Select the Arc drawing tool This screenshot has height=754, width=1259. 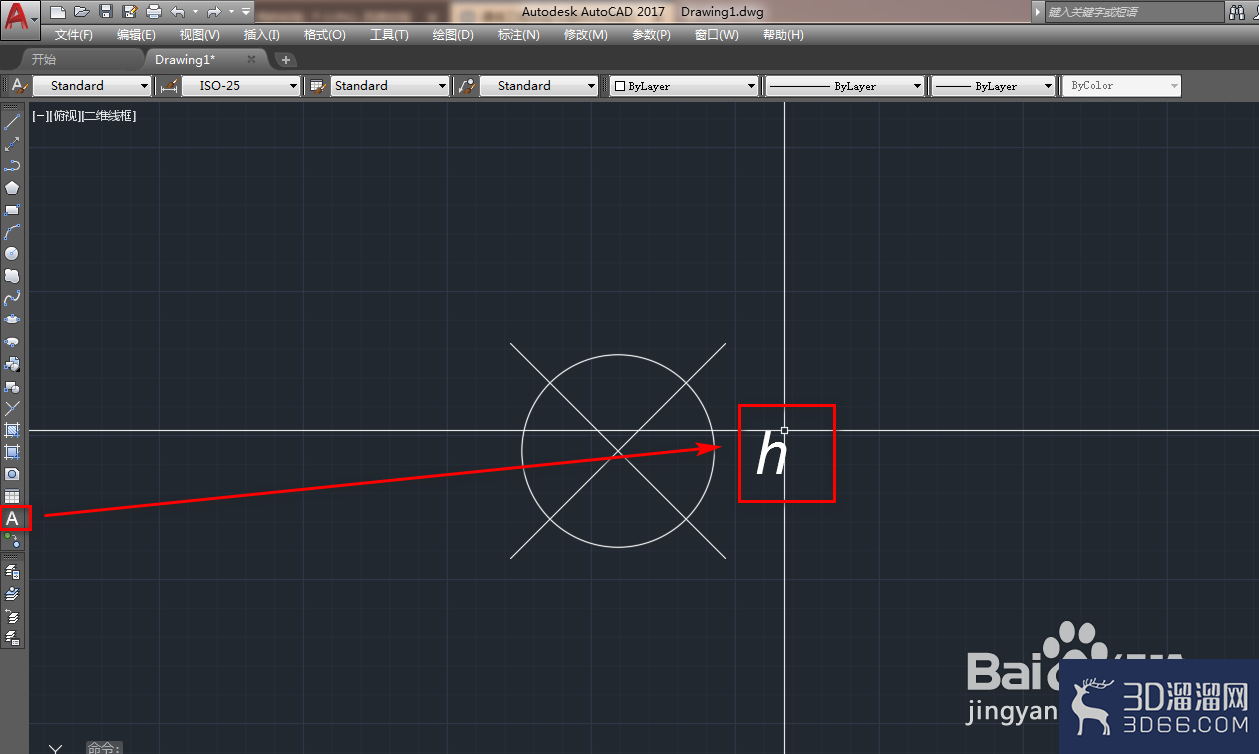pyautogui.click(x=12, y=232)
